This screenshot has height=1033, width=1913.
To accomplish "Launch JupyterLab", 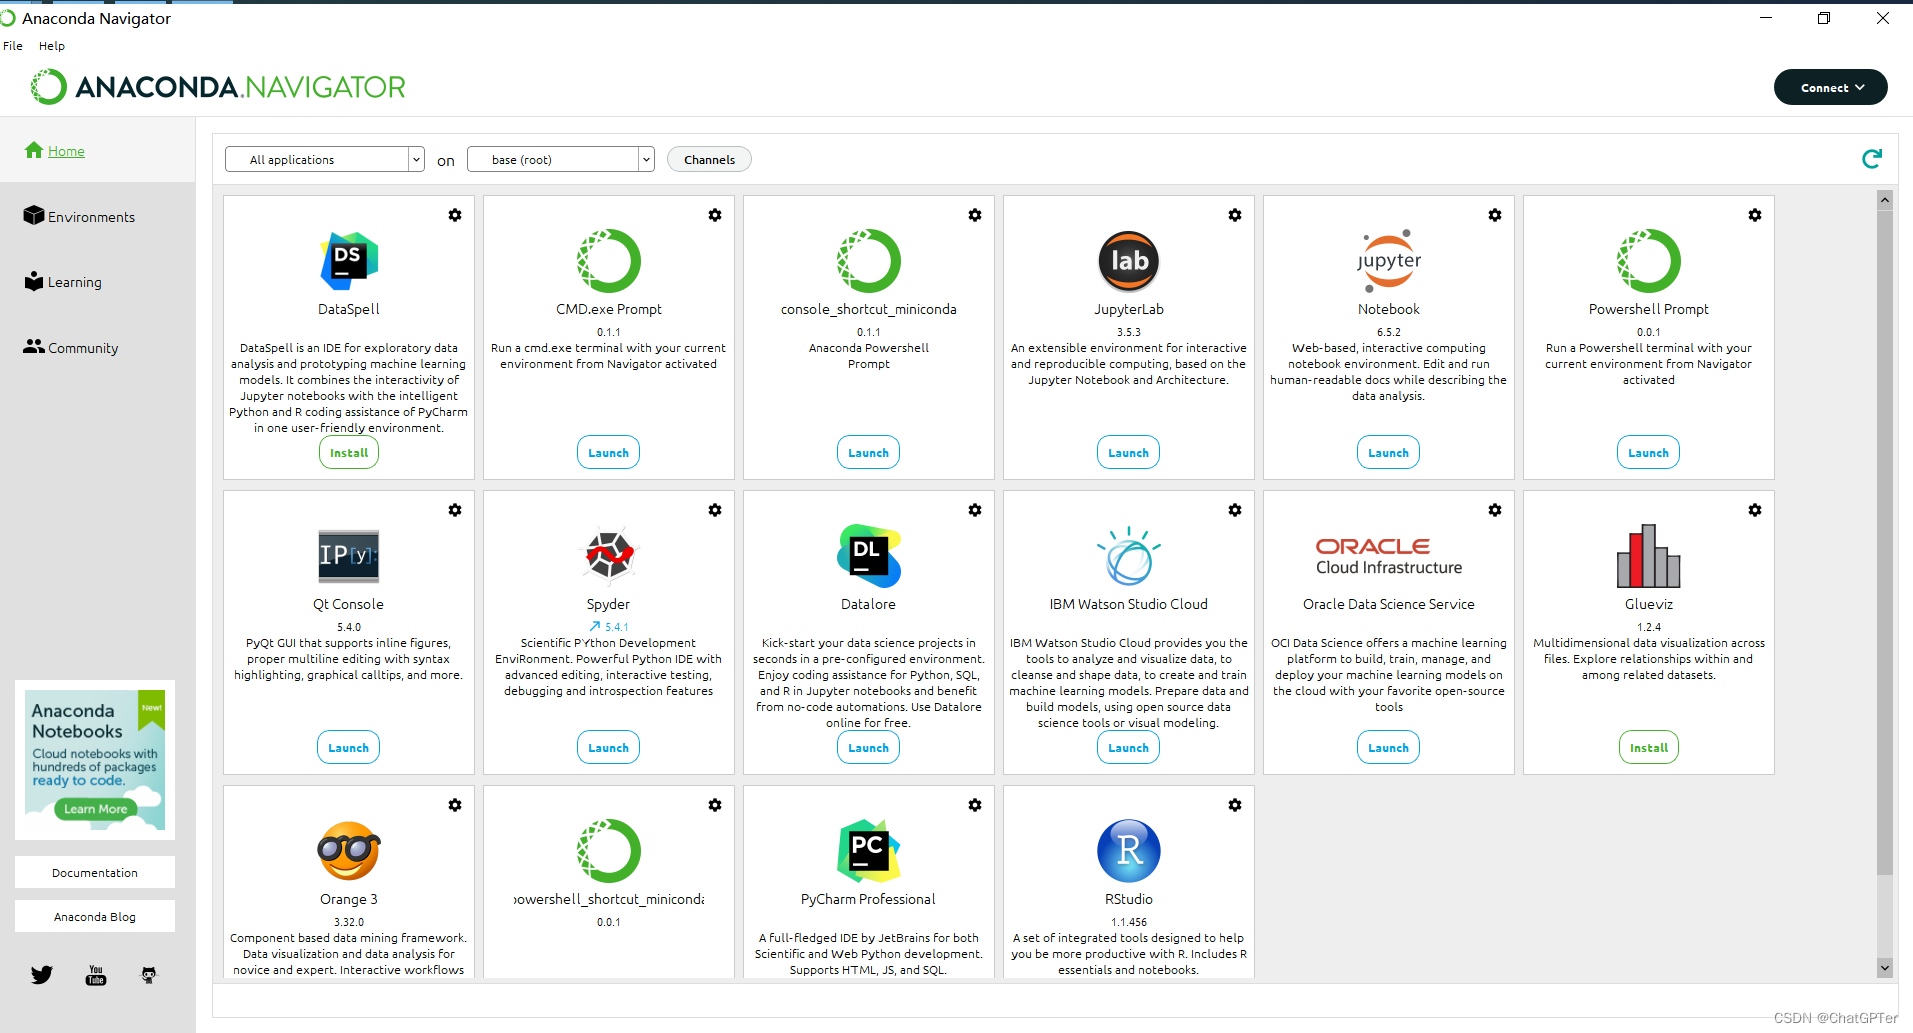I will [x=1129, y=453].
